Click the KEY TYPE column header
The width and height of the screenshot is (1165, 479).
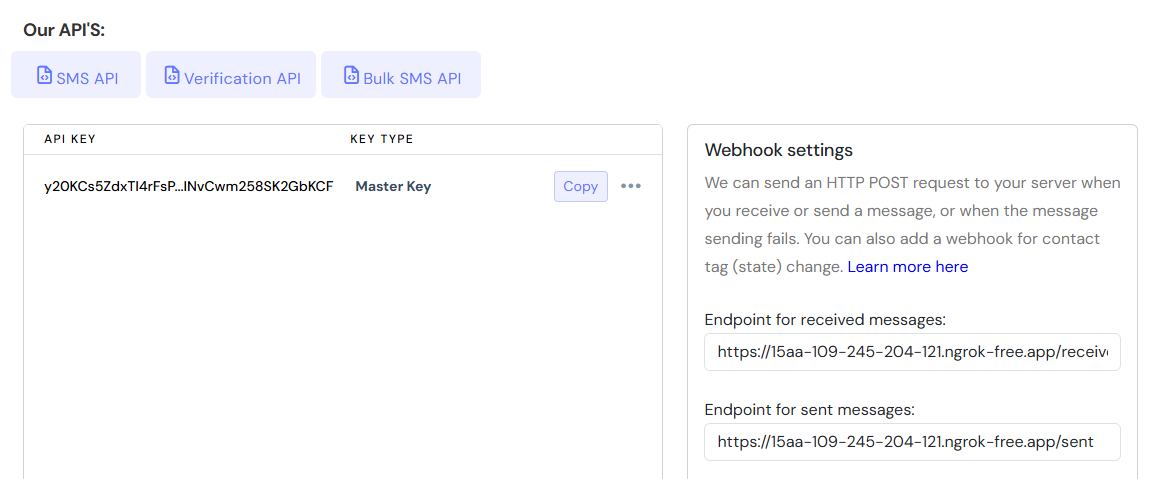381,139
